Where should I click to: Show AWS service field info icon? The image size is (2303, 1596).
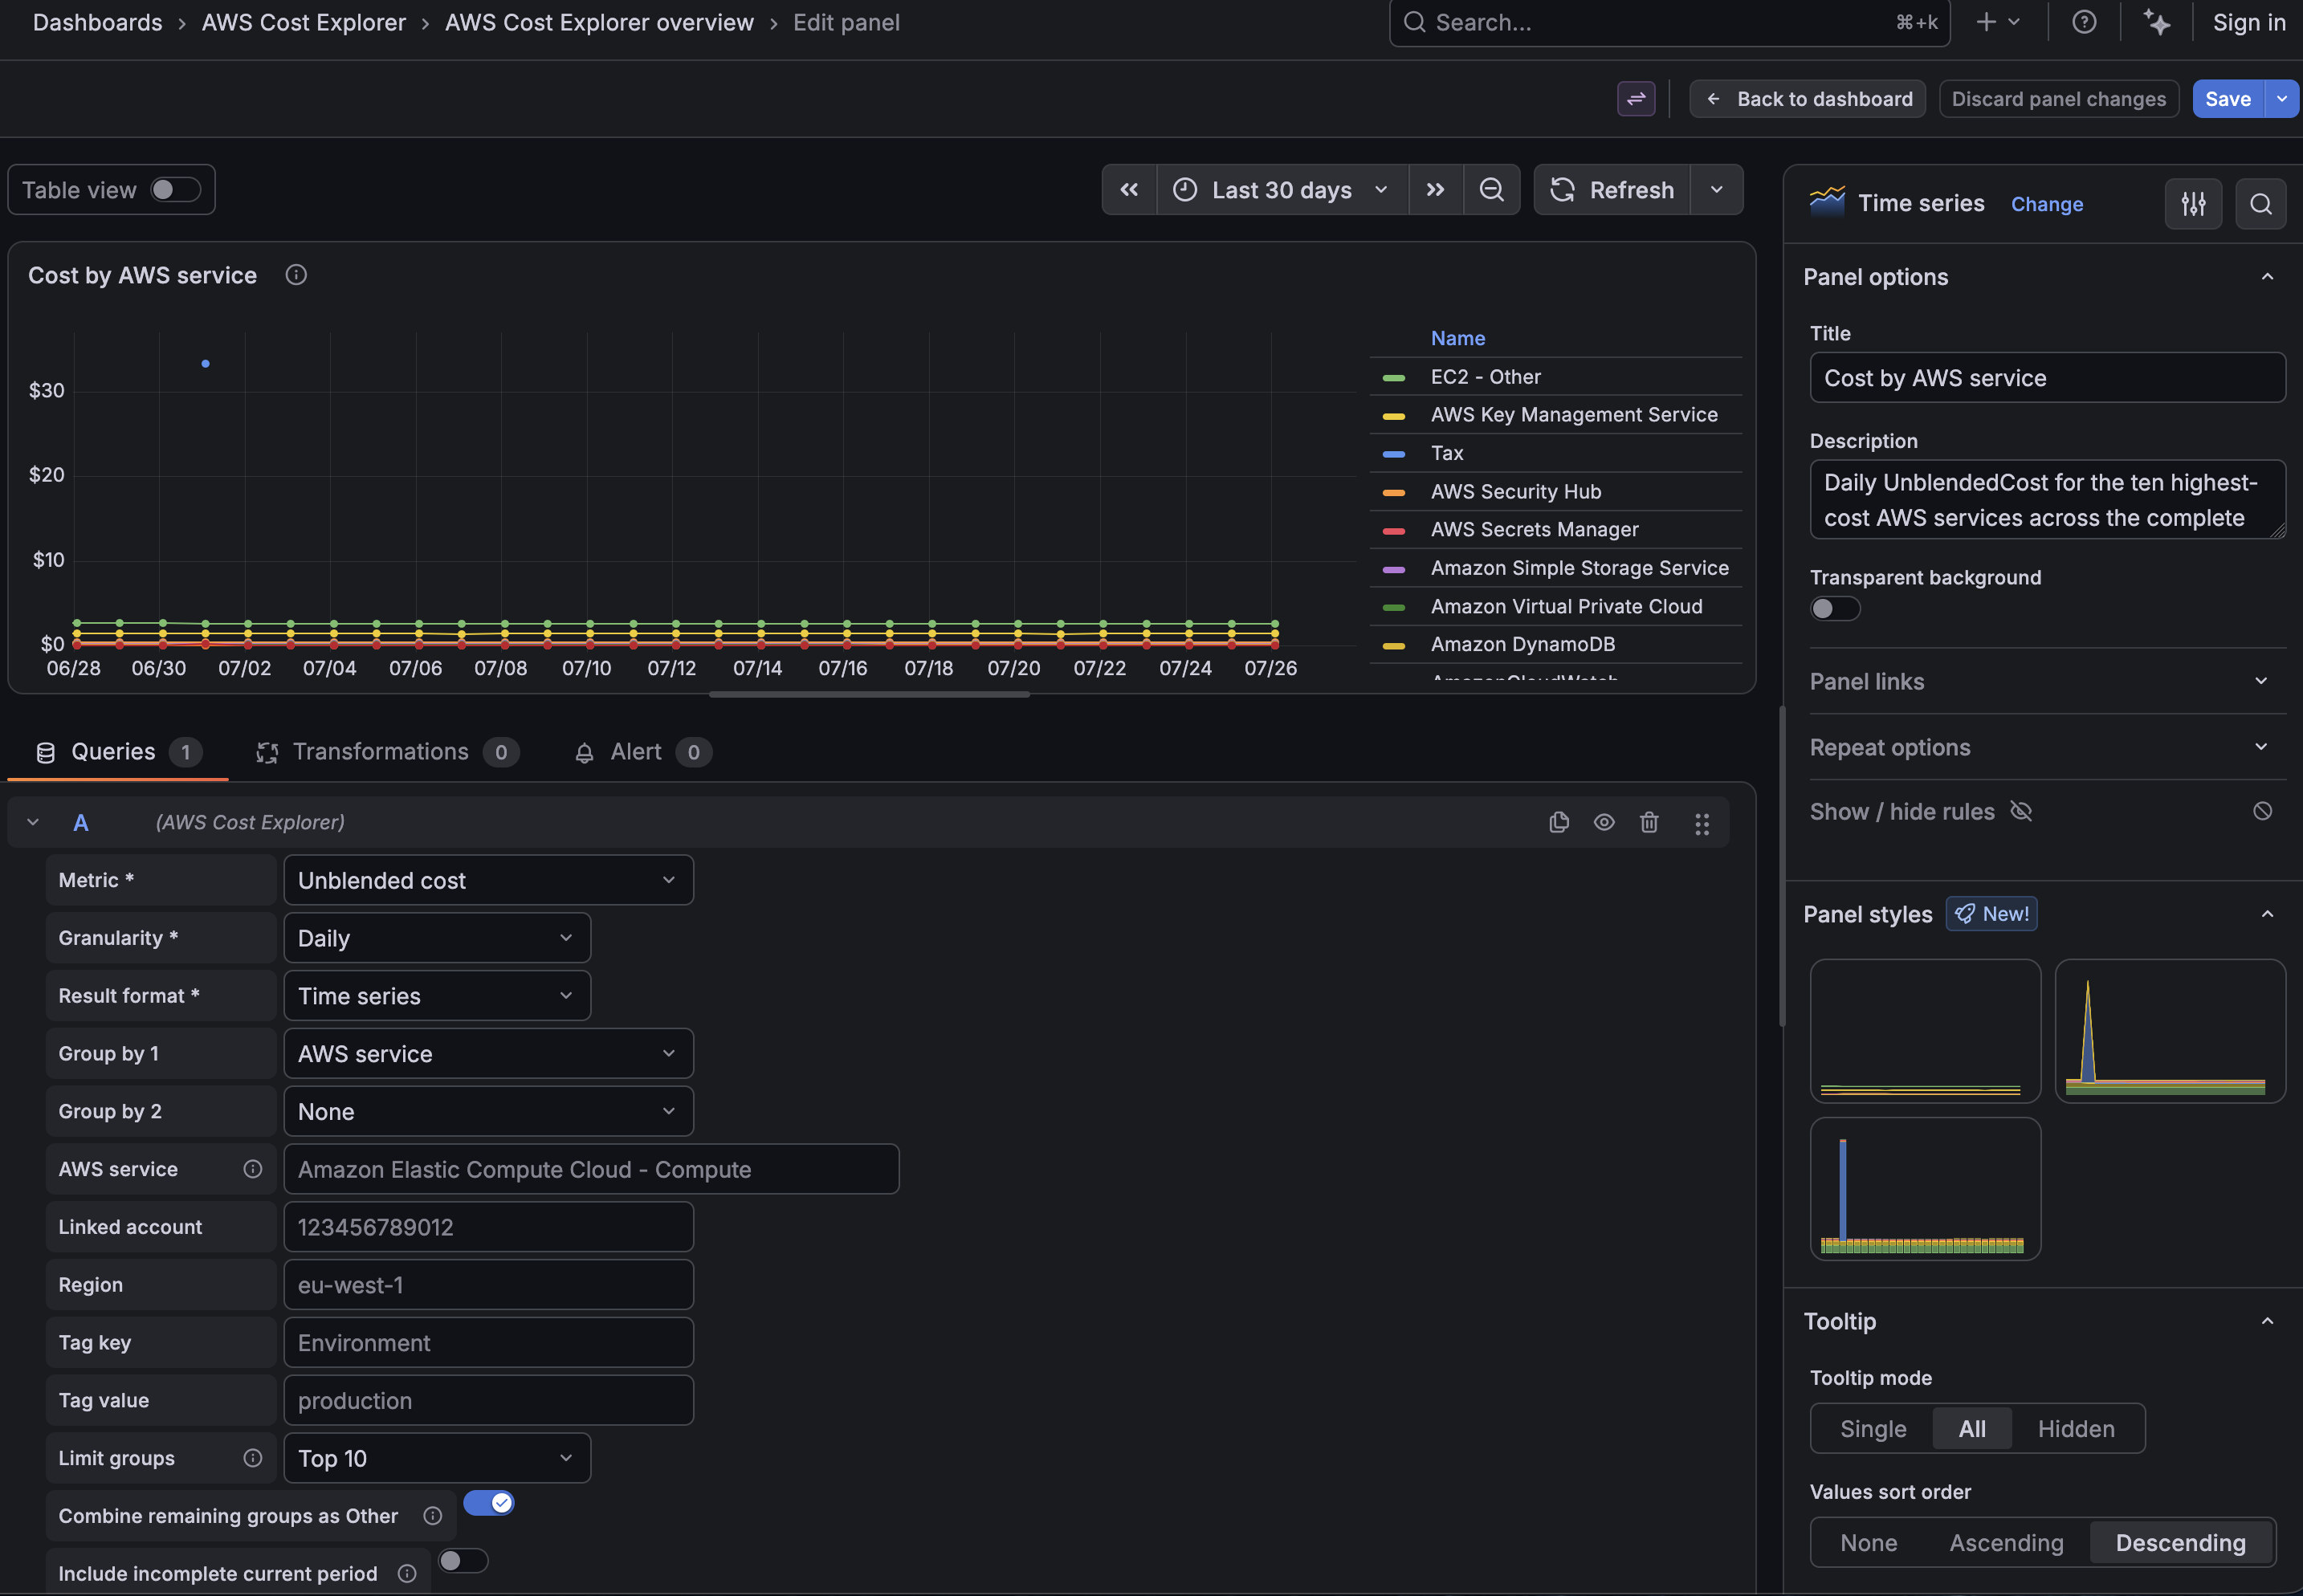pyautogui.click(x=253, y=1169)
